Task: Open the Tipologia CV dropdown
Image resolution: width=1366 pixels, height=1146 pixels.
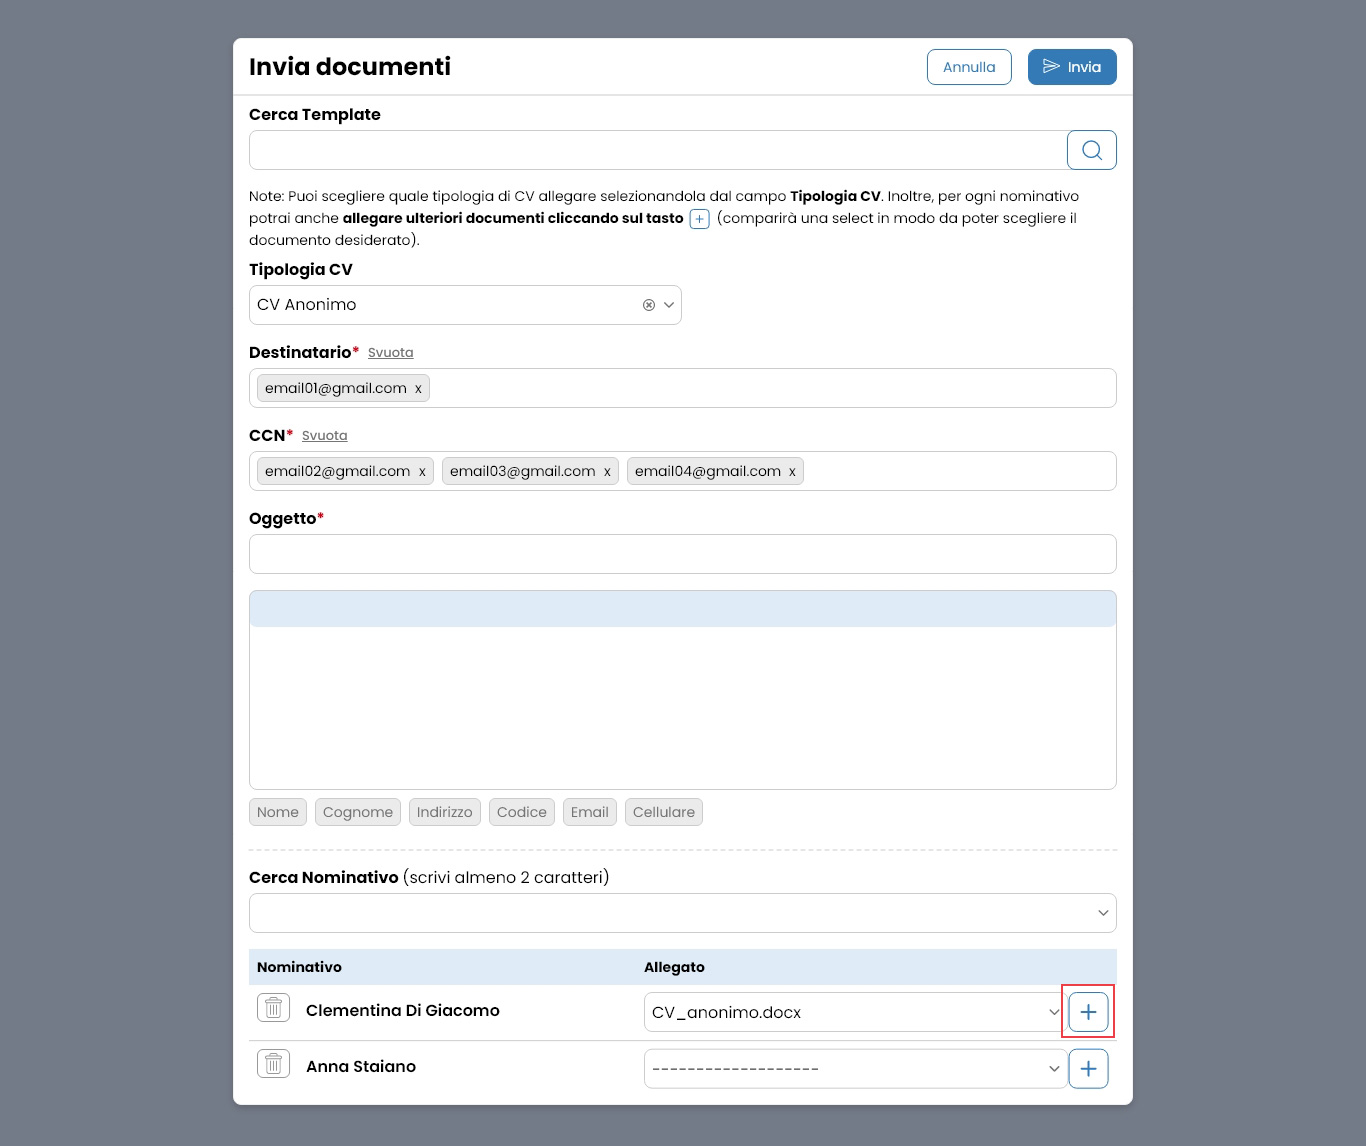Action: click(669, 305)
